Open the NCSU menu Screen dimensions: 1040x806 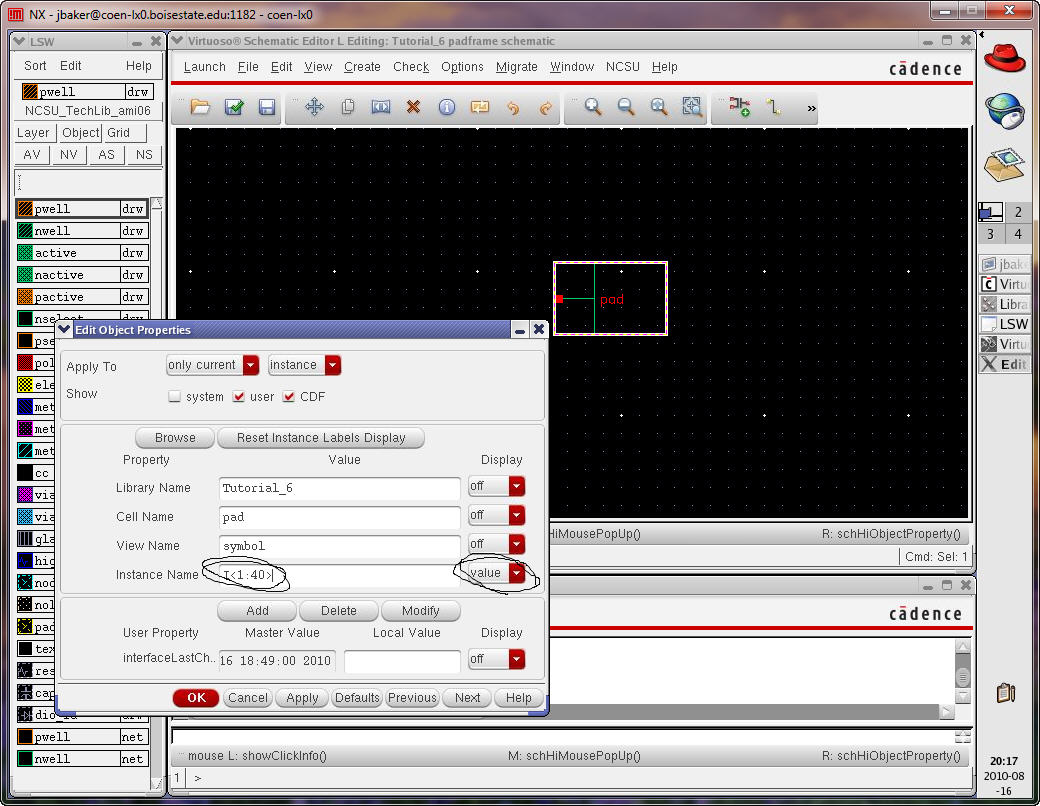pyautogui.click(x=622, y=67)
